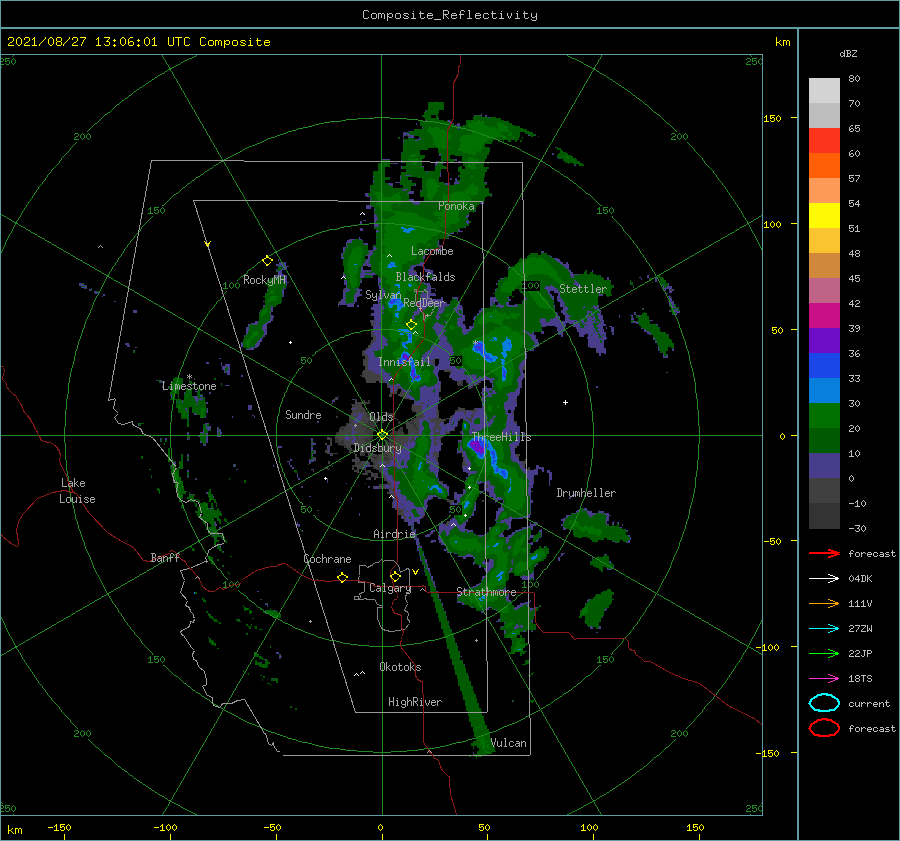The image size is (900, 841).
Task: Select the orange 111V arrow icon
Action: 824,603
